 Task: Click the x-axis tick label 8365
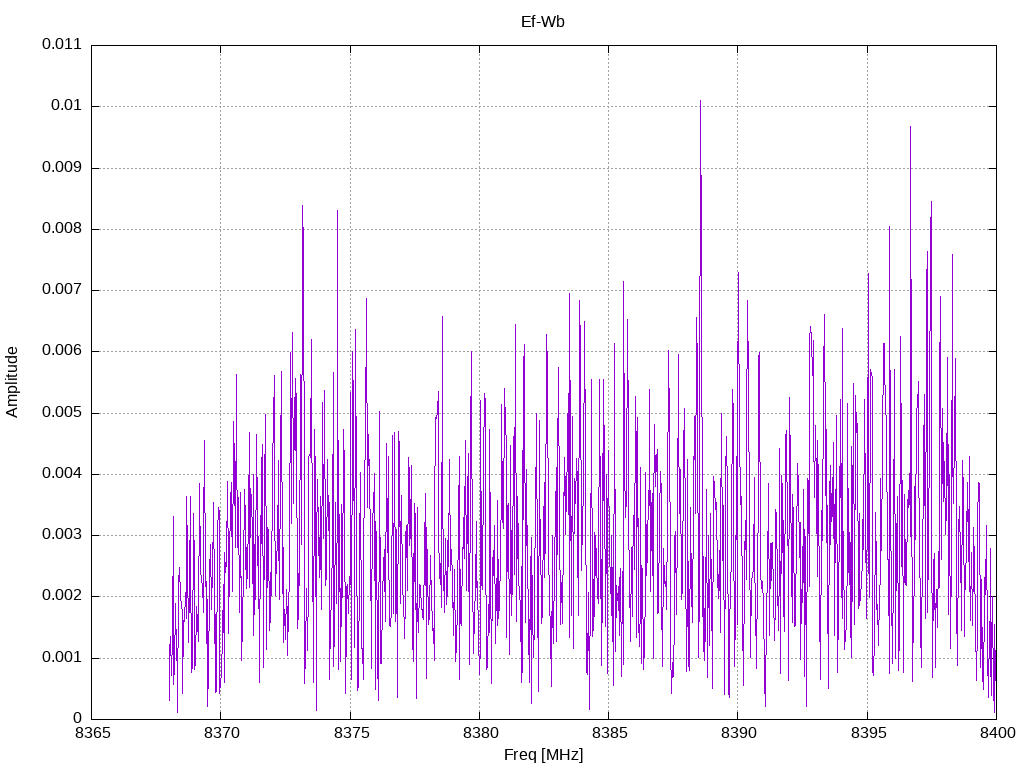point(93,733)
